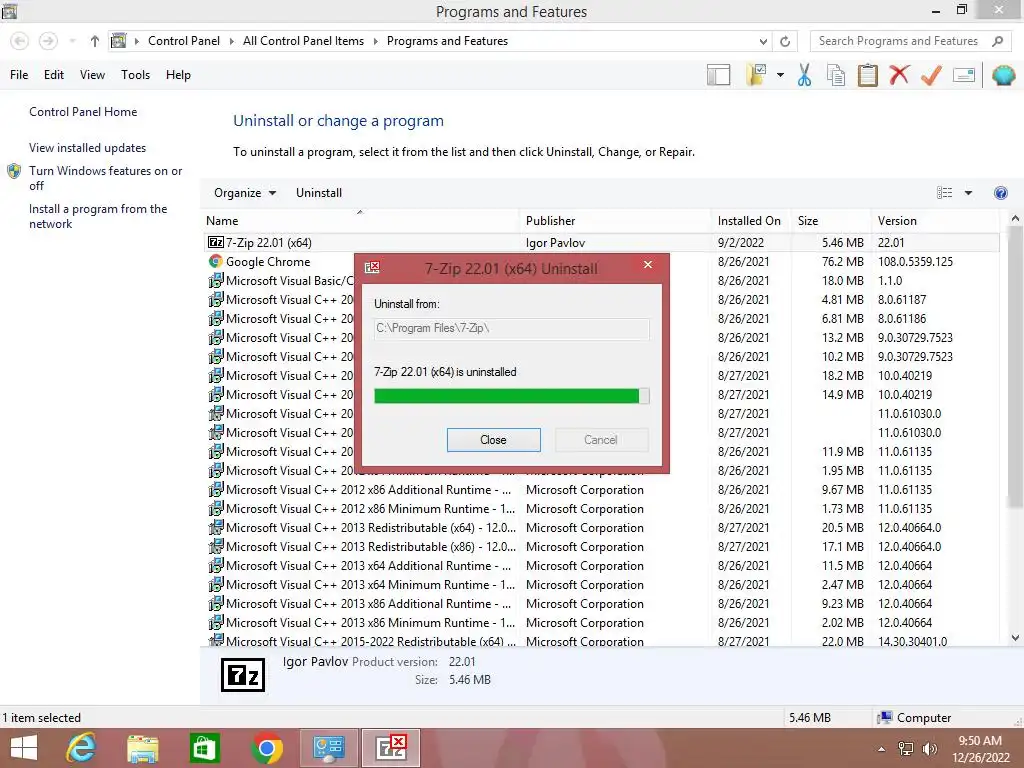The image size is (1024, 768).
Task: Click the Paste clipboard toolbar icon
Action: pyautogui.click(x=867, y=75)
